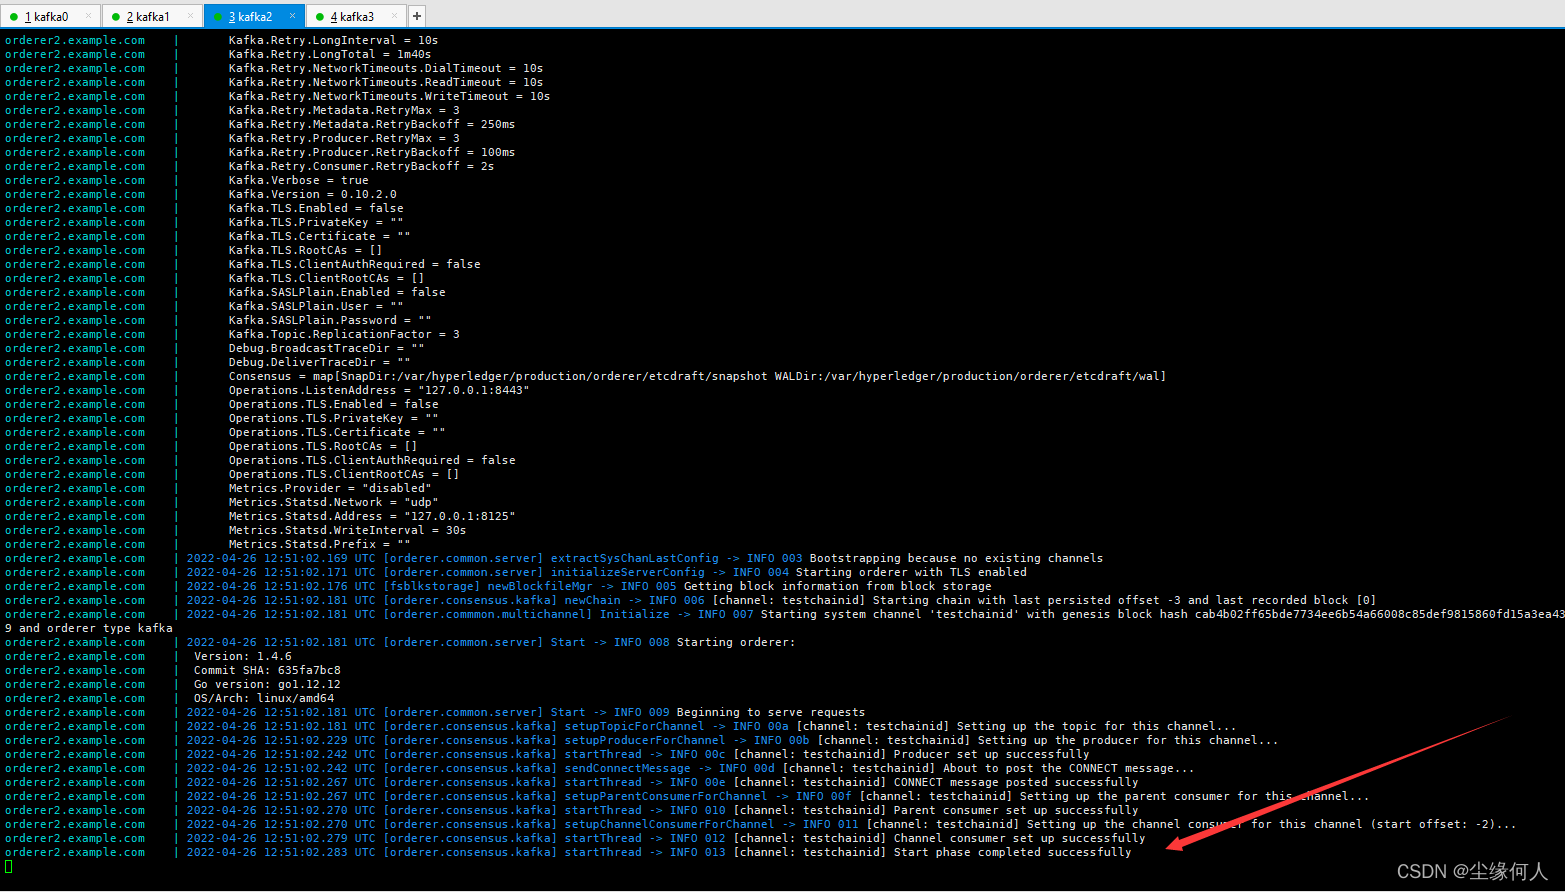The height and width of the screenshot is (892, 1565).
Task: Click 'Metrics.Provider = "disabled"' text
Action: 330,488
